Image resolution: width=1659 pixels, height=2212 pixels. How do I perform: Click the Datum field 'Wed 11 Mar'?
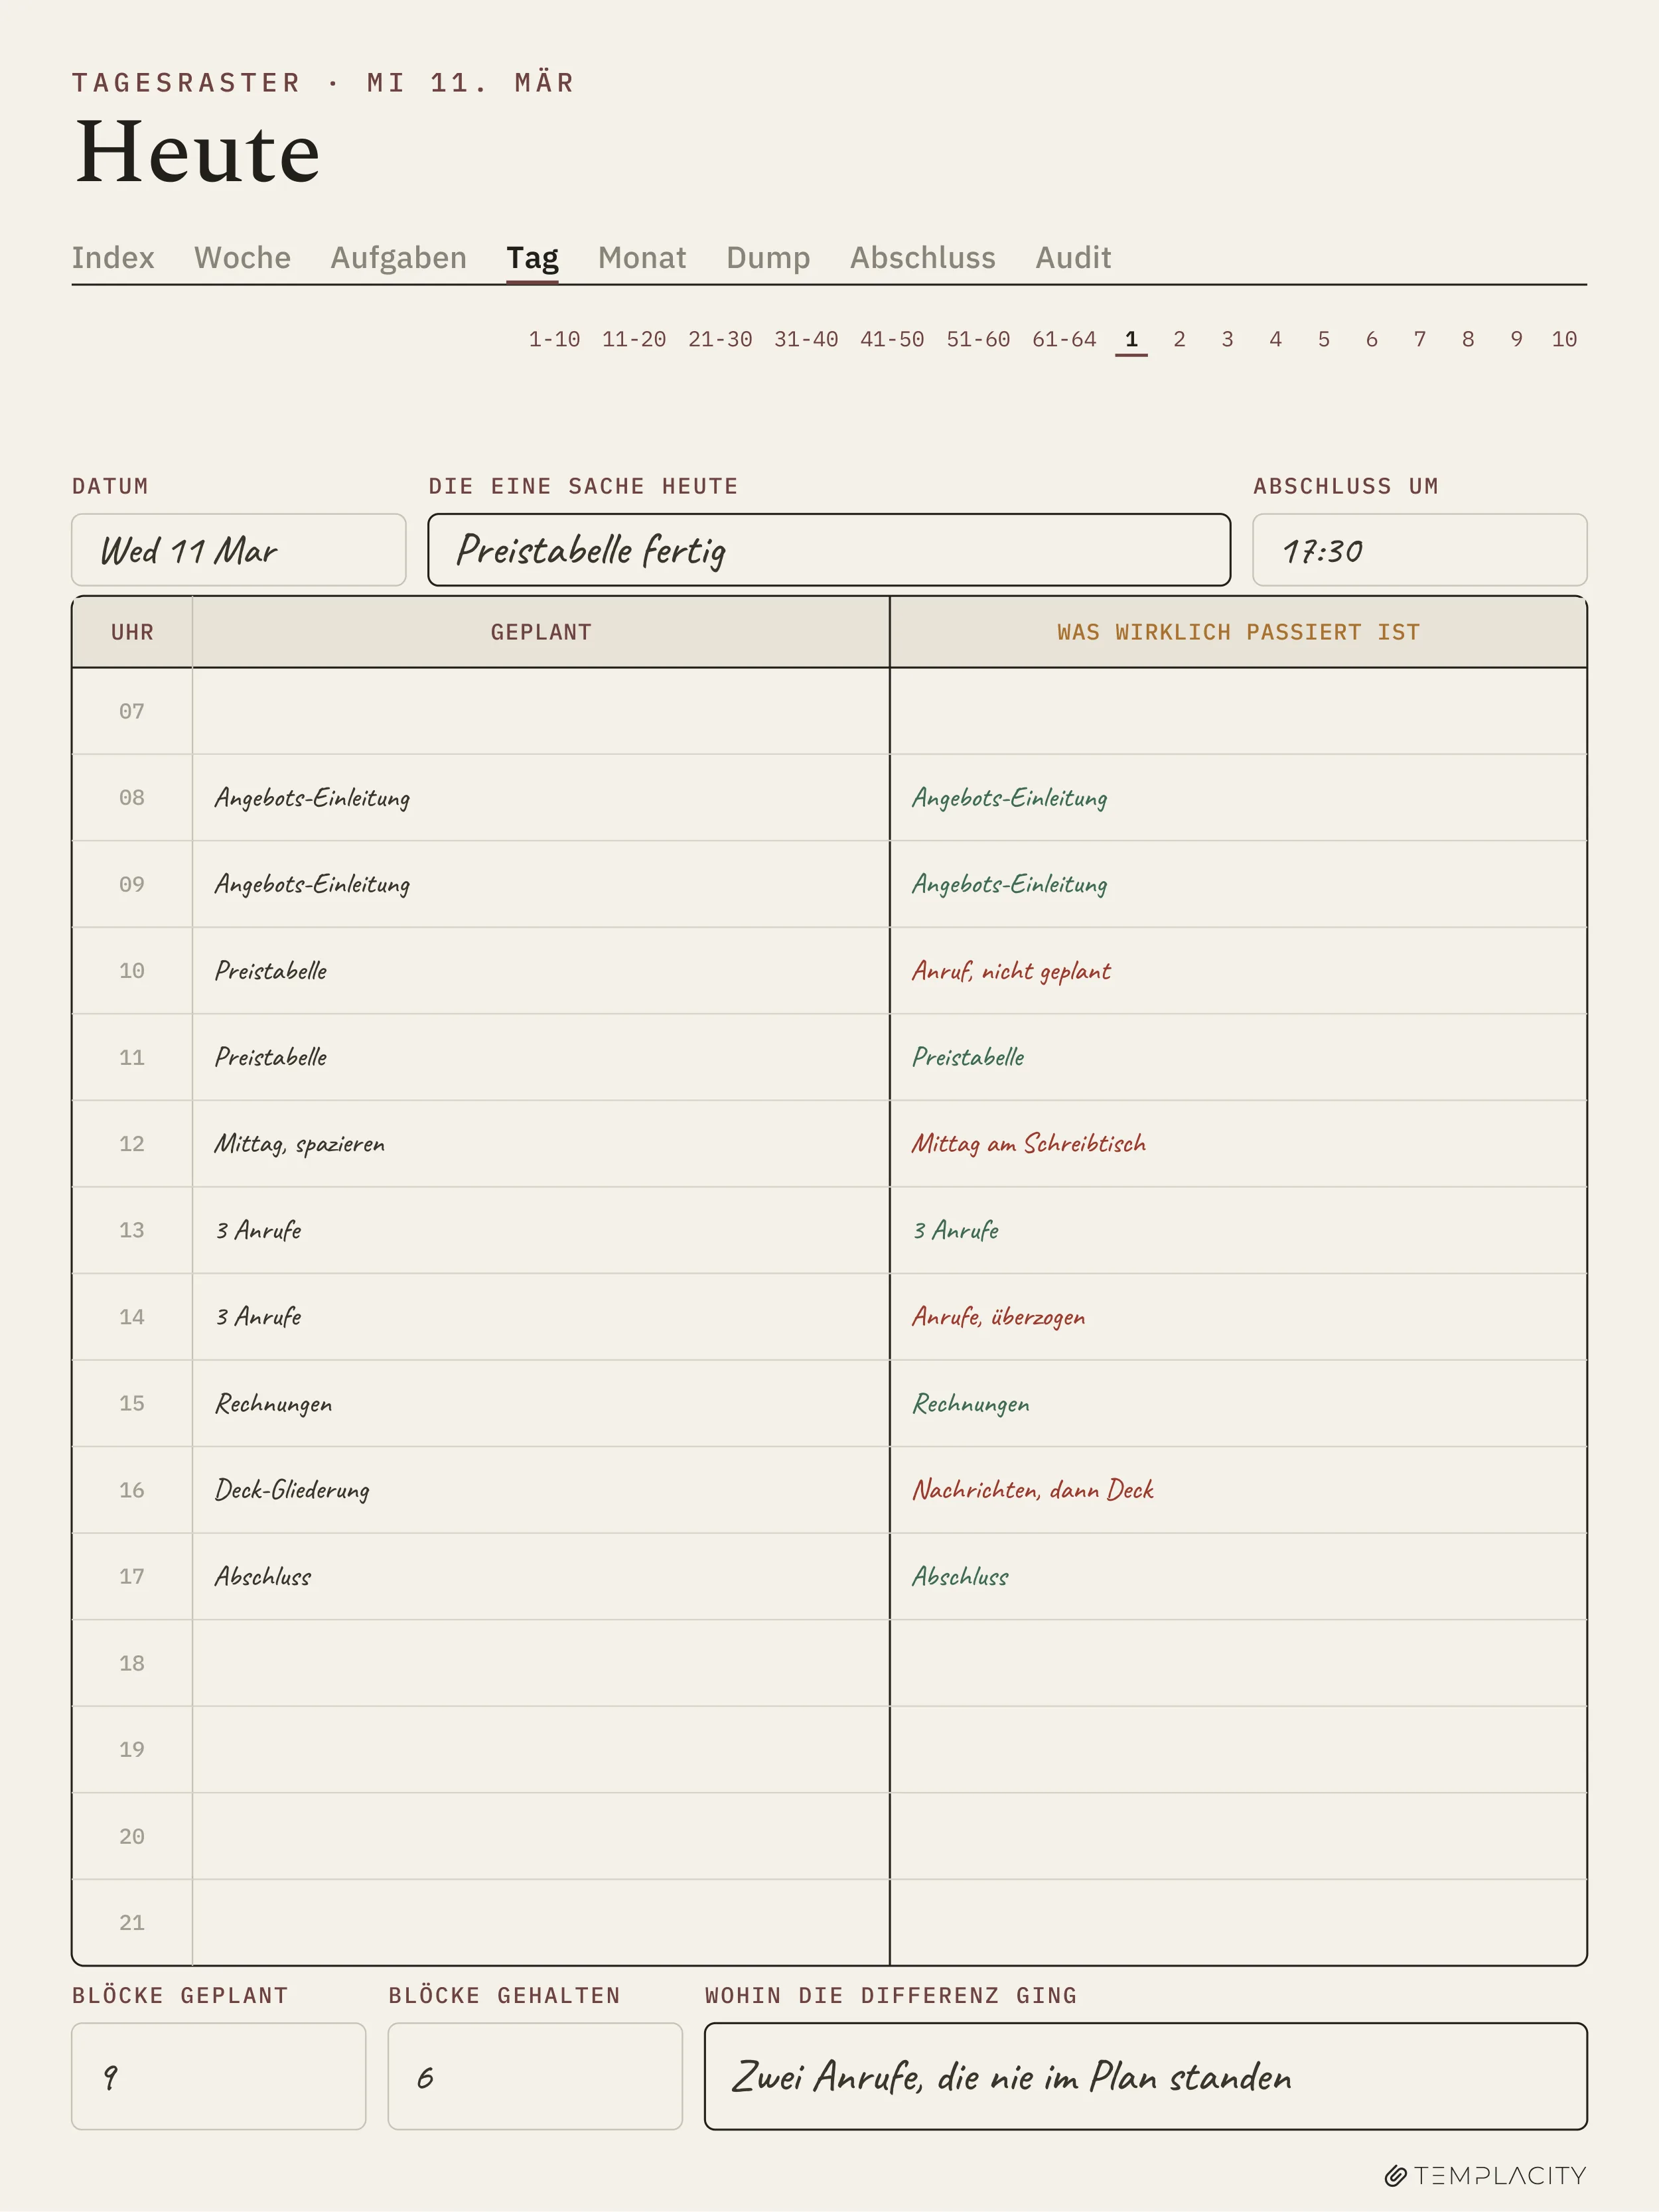click(239, 550)
